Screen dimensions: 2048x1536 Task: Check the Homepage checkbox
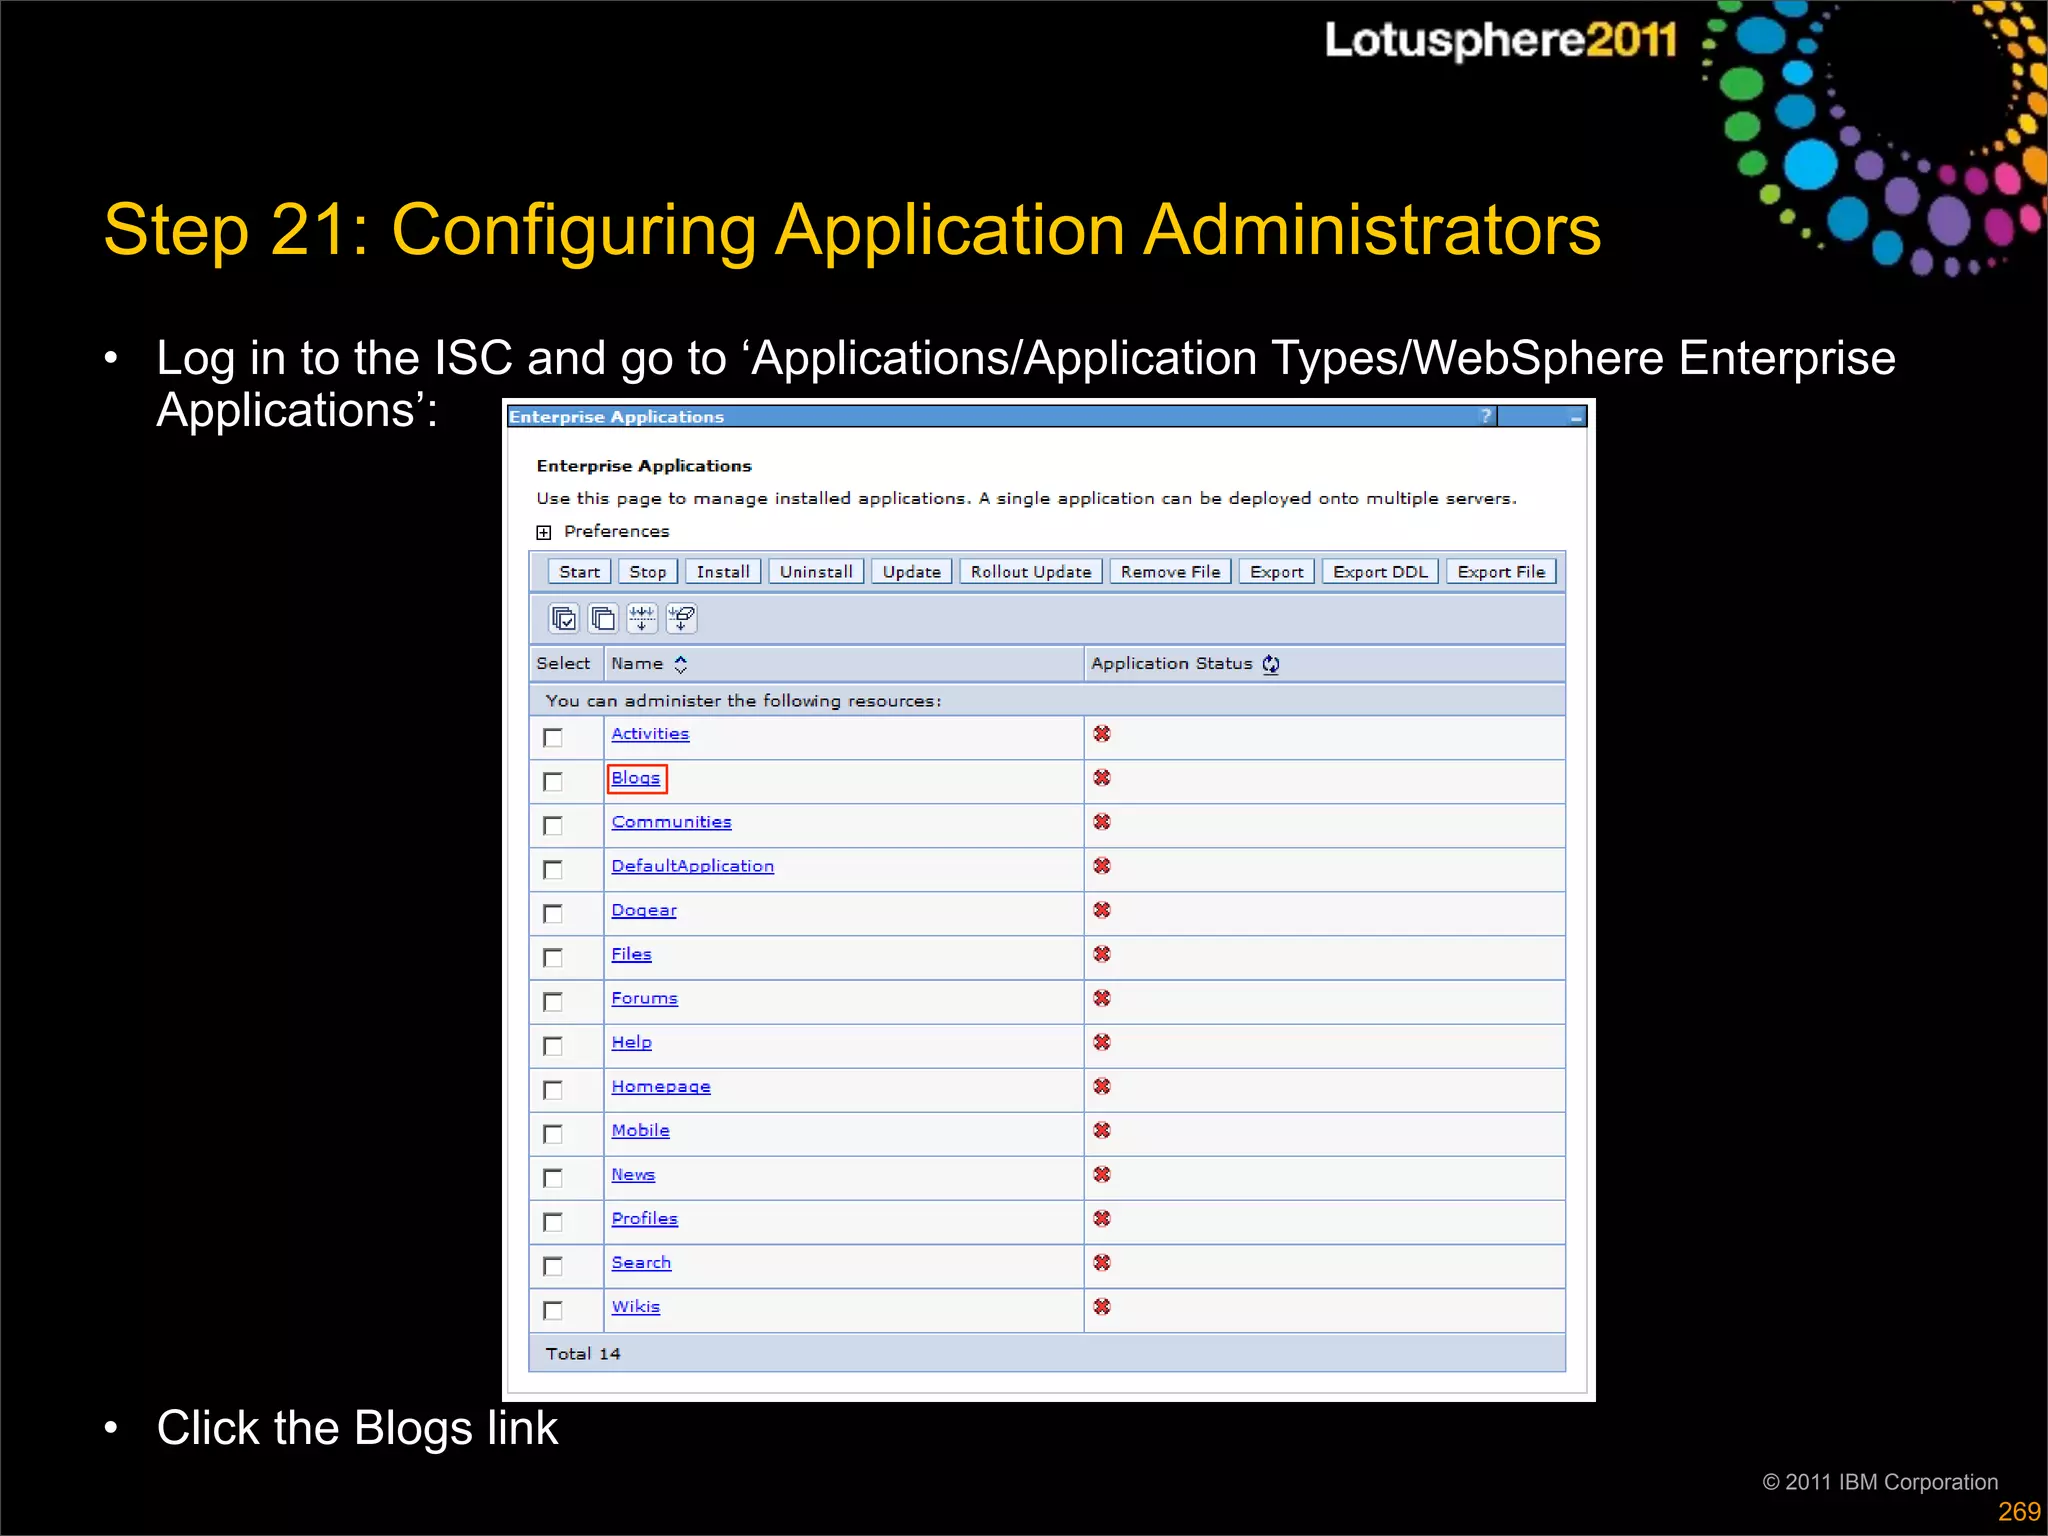coord(553,1090)
